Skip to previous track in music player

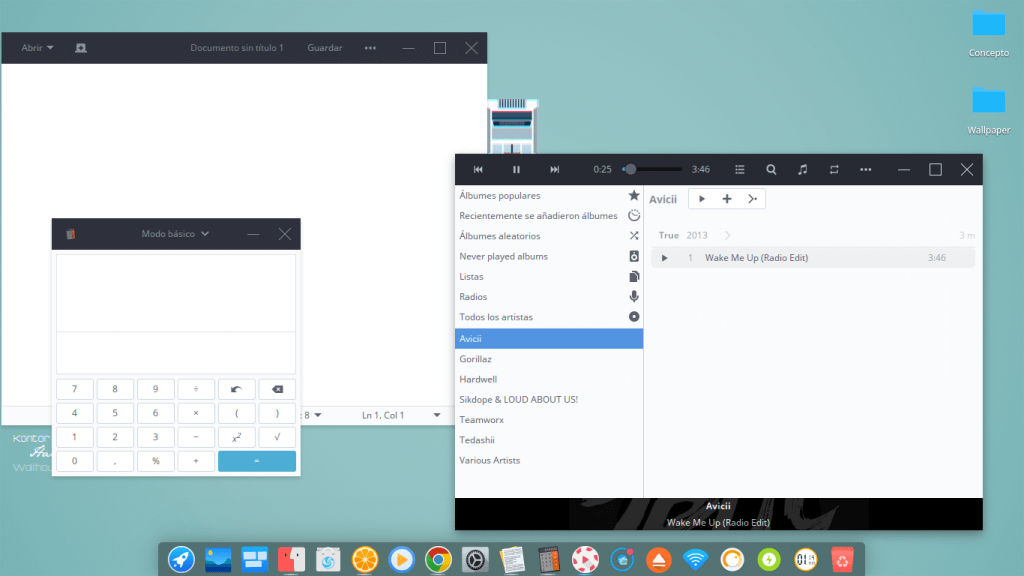coord(478,170)
